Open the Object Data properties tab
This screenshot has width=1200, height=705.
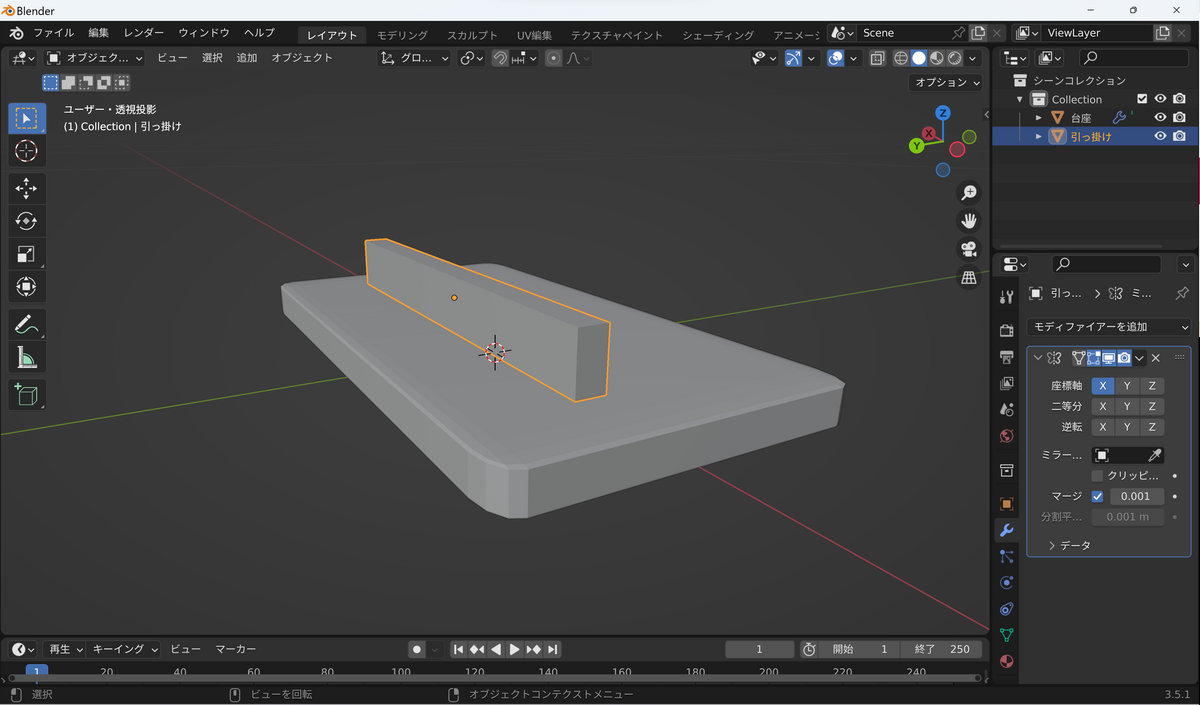[1006, 635]
